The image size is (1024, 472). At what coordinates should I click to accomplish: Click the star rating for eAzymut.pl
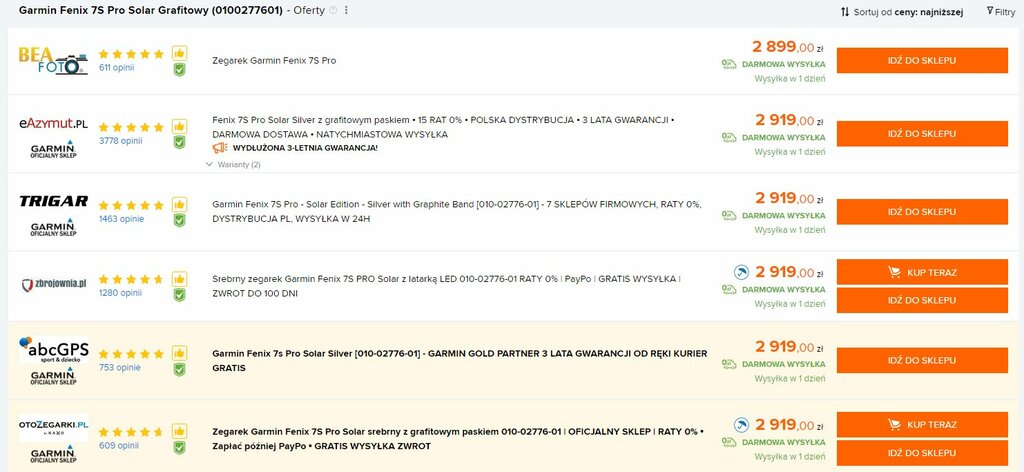(x=131, y=127)
